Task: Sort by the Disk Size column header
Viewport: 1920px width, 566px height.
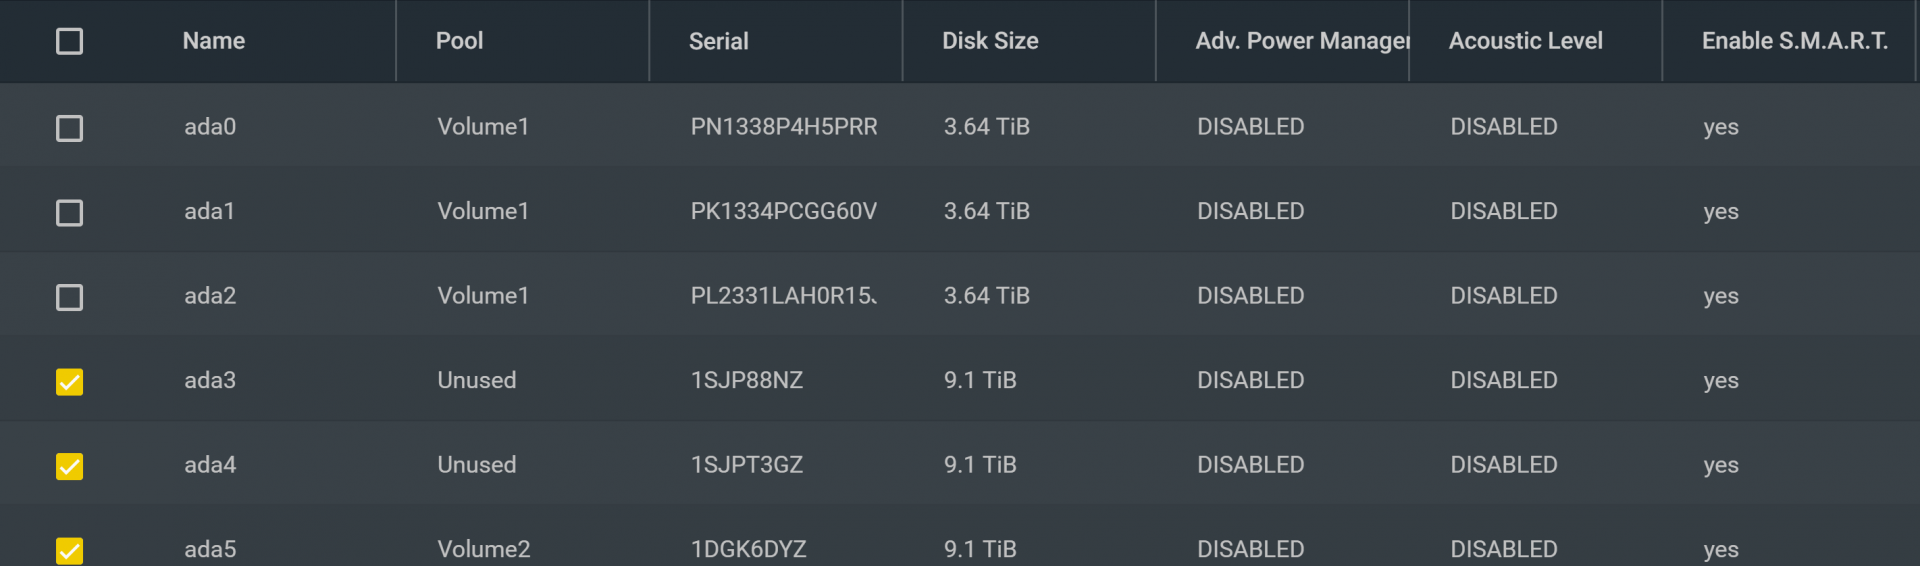Action: 990,41
